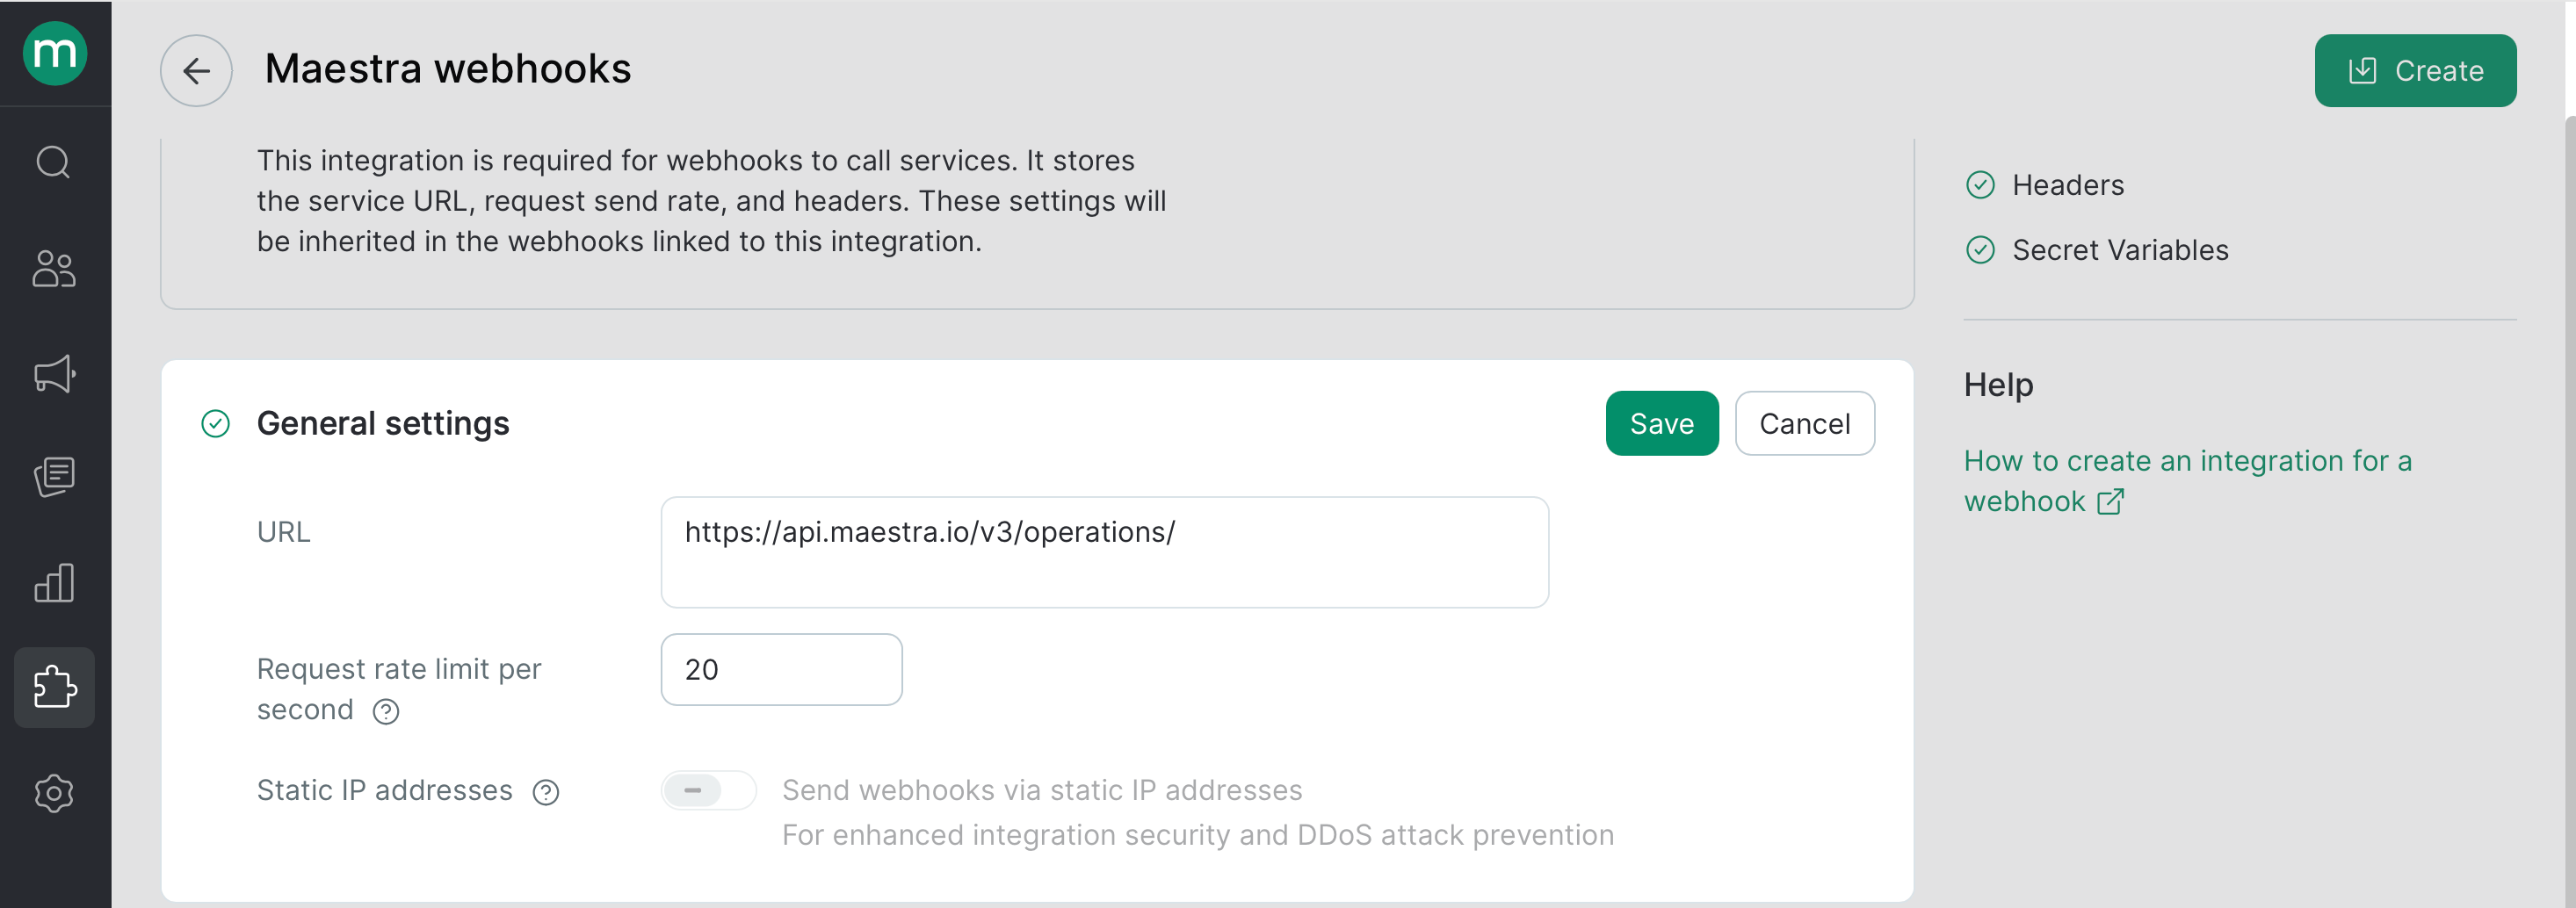Jump to the Secret Variables section
Image resolution: width=2576 pixels, height=908 pixels.
[x=2120, y=250]
